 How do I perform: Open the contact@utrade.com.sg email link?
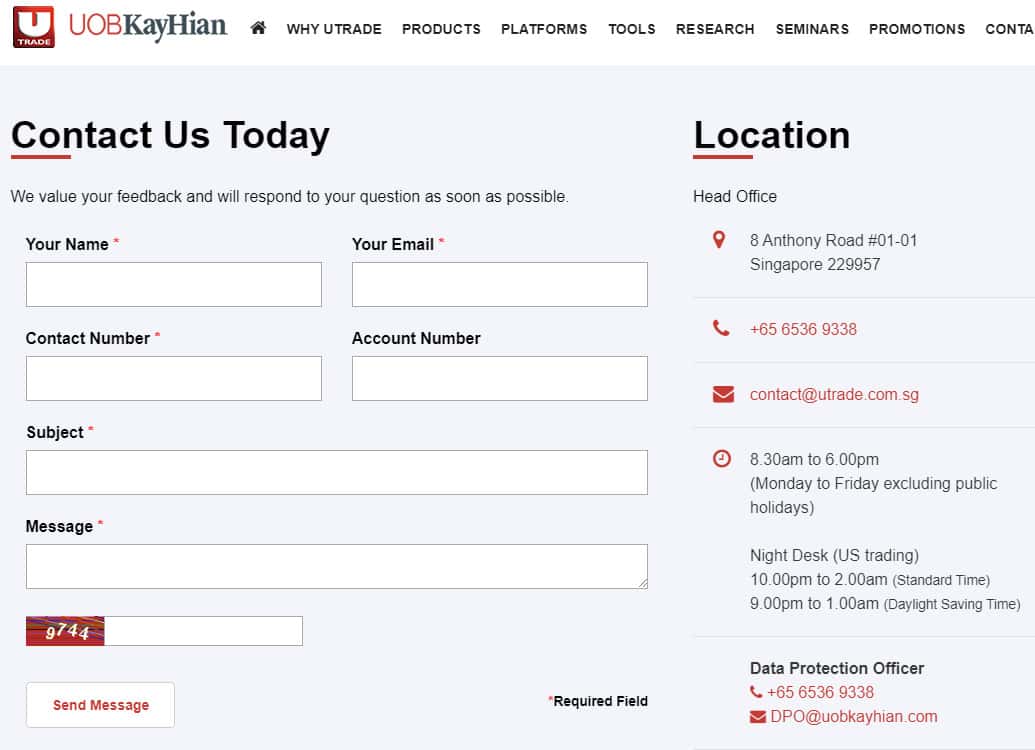[834, 394]
